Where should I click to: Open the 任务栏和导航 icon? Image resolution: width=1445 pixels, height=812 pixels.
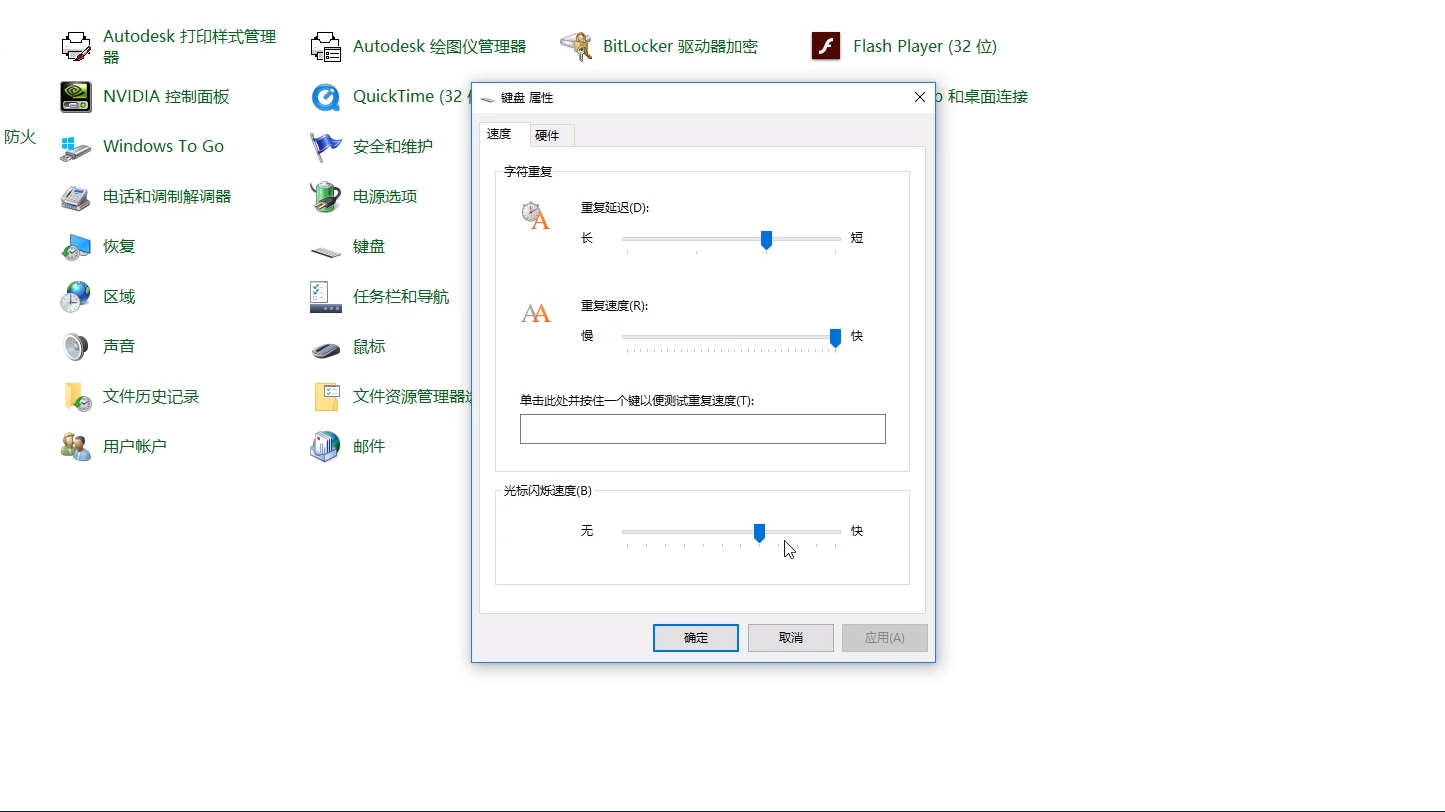[x=326, y=296]
